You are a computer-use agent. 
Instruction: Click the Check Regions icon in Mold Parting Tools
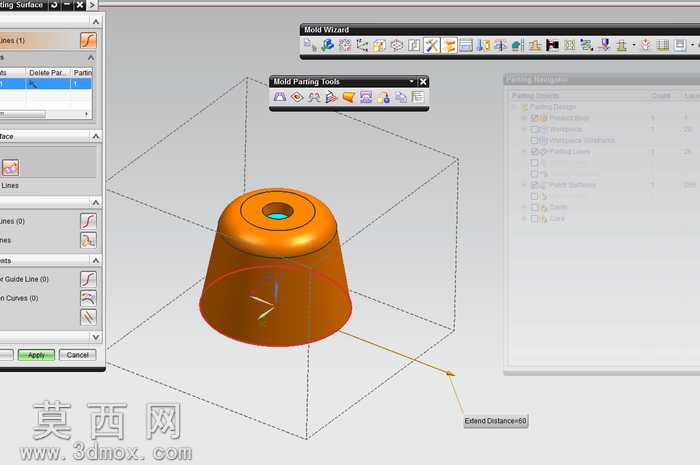click(280, 97)
